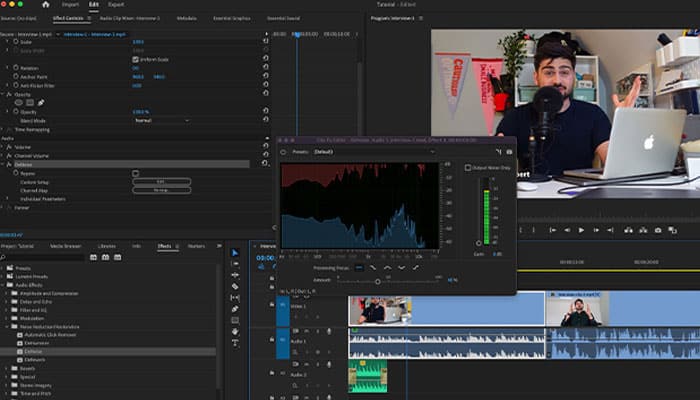Filter by 32-bit Color effects icon
This screenshot has height=400, width=700.
[x=105, y=258]
